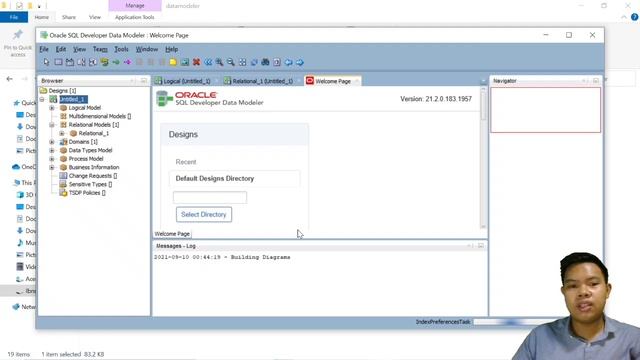Open the Help menu
The height and width of the screenshot is (360, 640).
pos(171,49)
